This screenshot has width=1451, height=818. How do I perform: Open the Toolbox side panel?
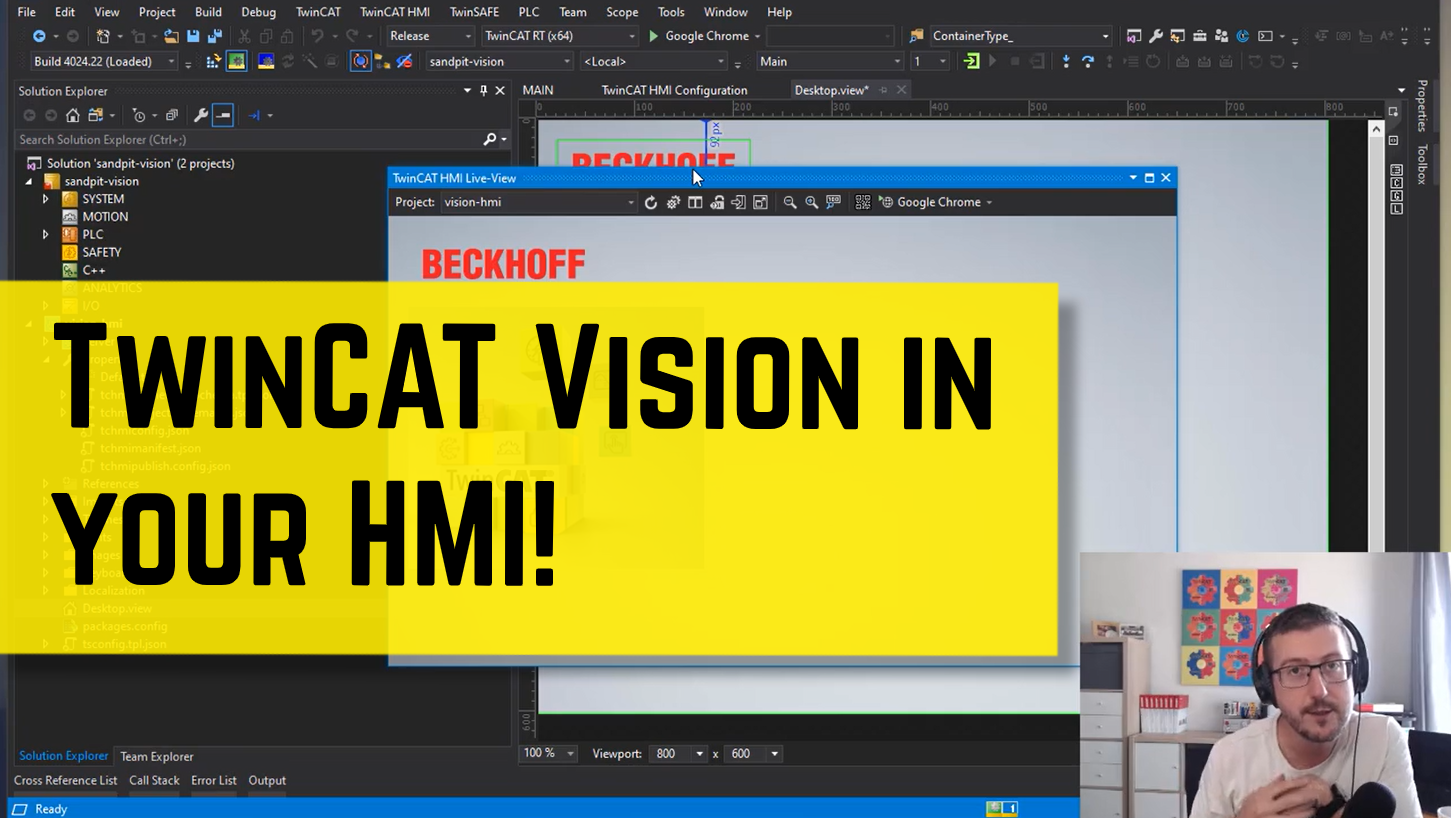point(1422,164)
